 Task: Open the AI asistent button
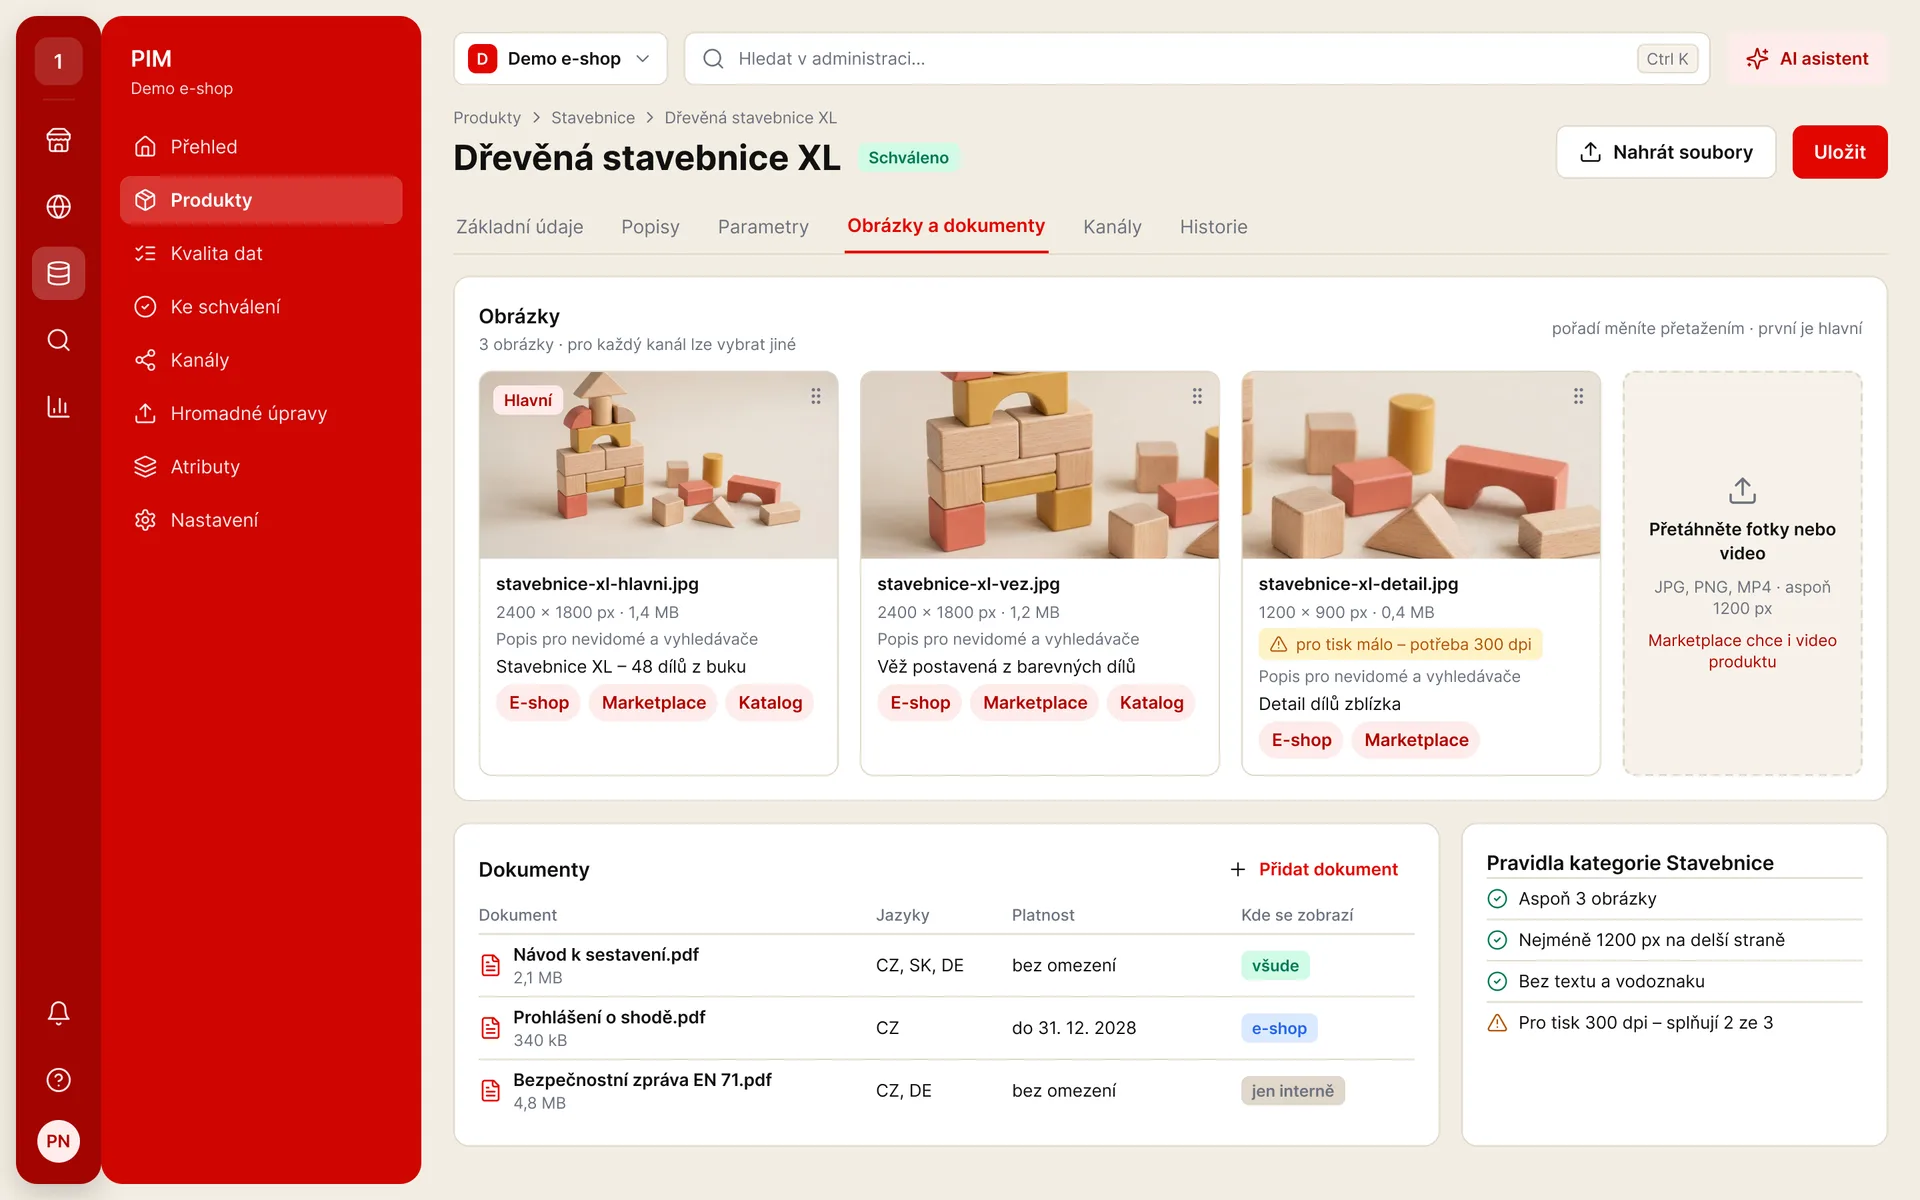pyautogui.click(x=1807, y=59)
